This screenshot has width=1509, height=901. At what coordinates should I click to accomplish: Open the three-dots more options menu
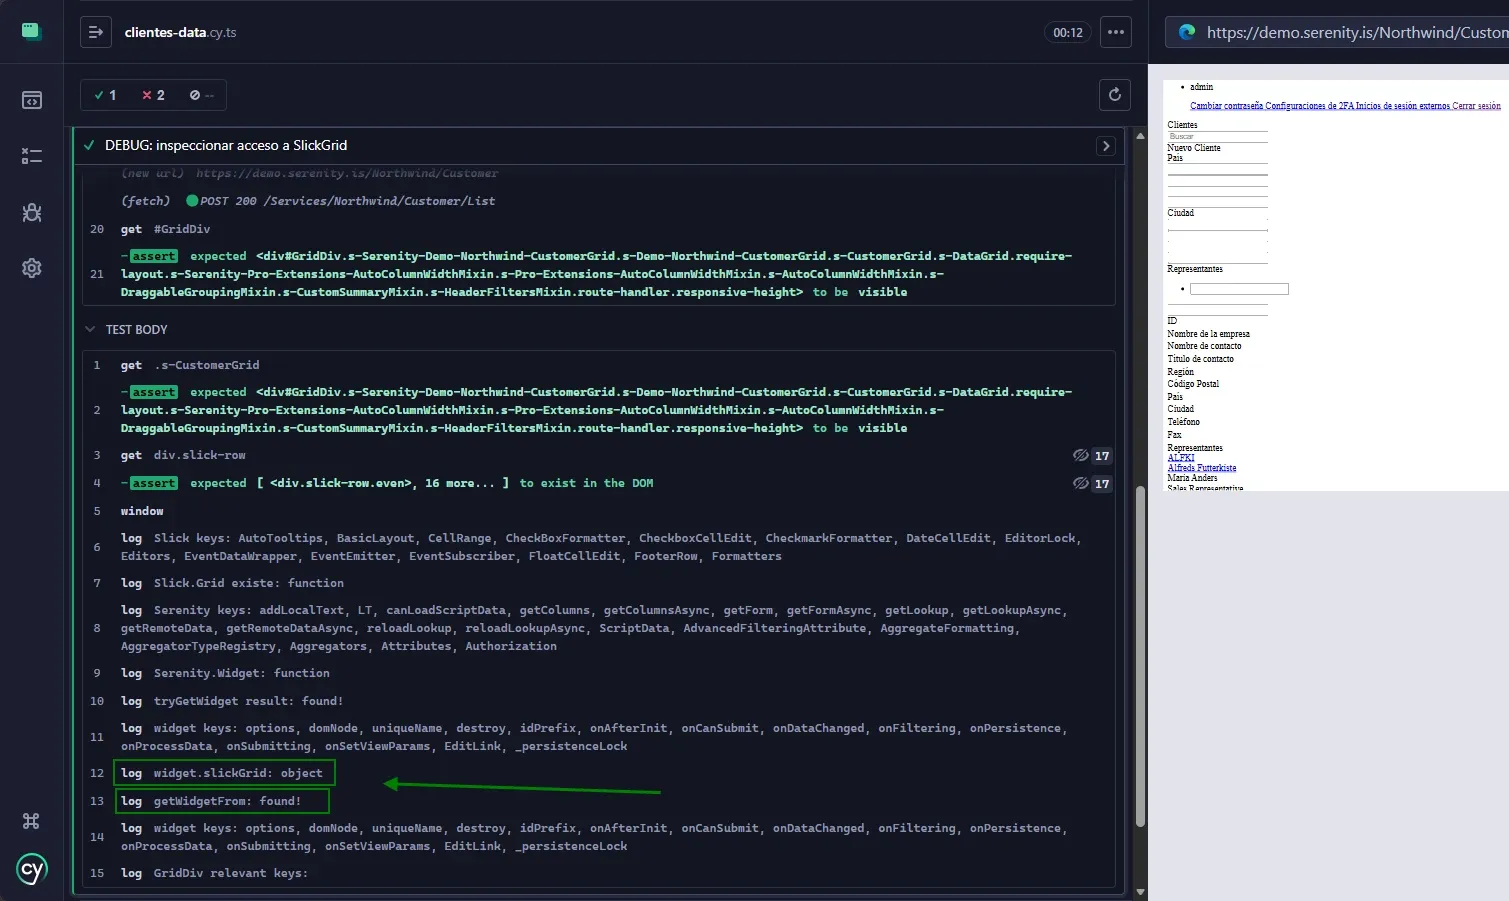tap(1116, 32)
